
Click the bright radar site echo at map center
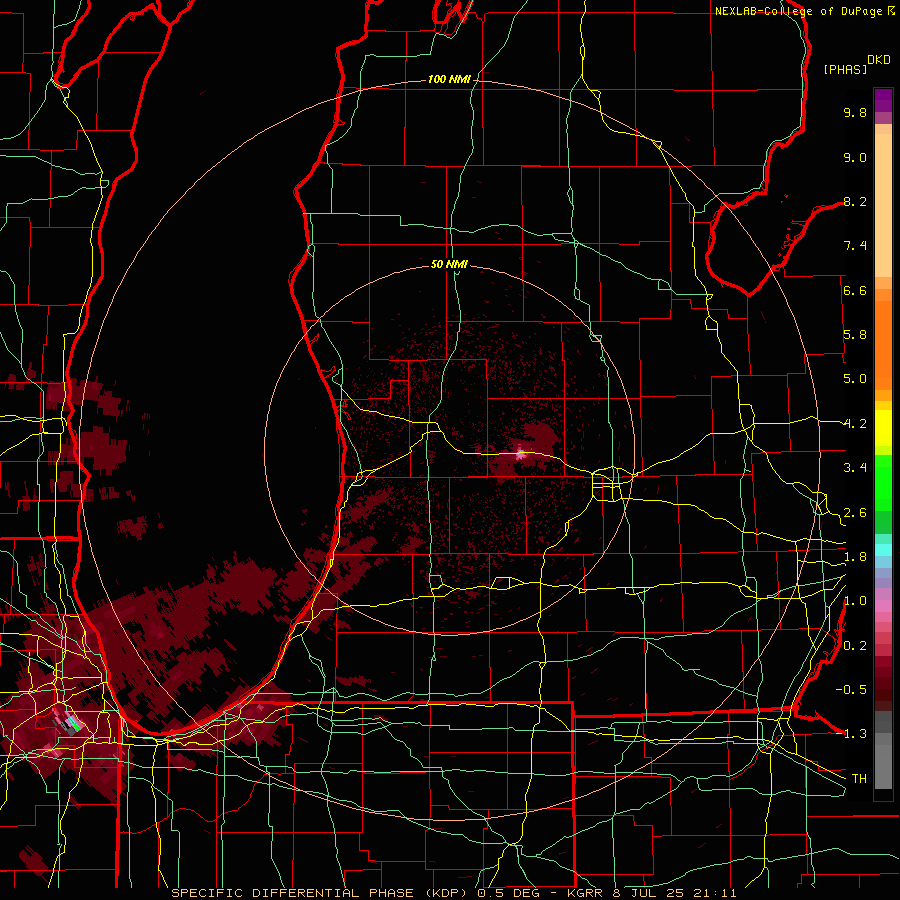tap(521, 453)
